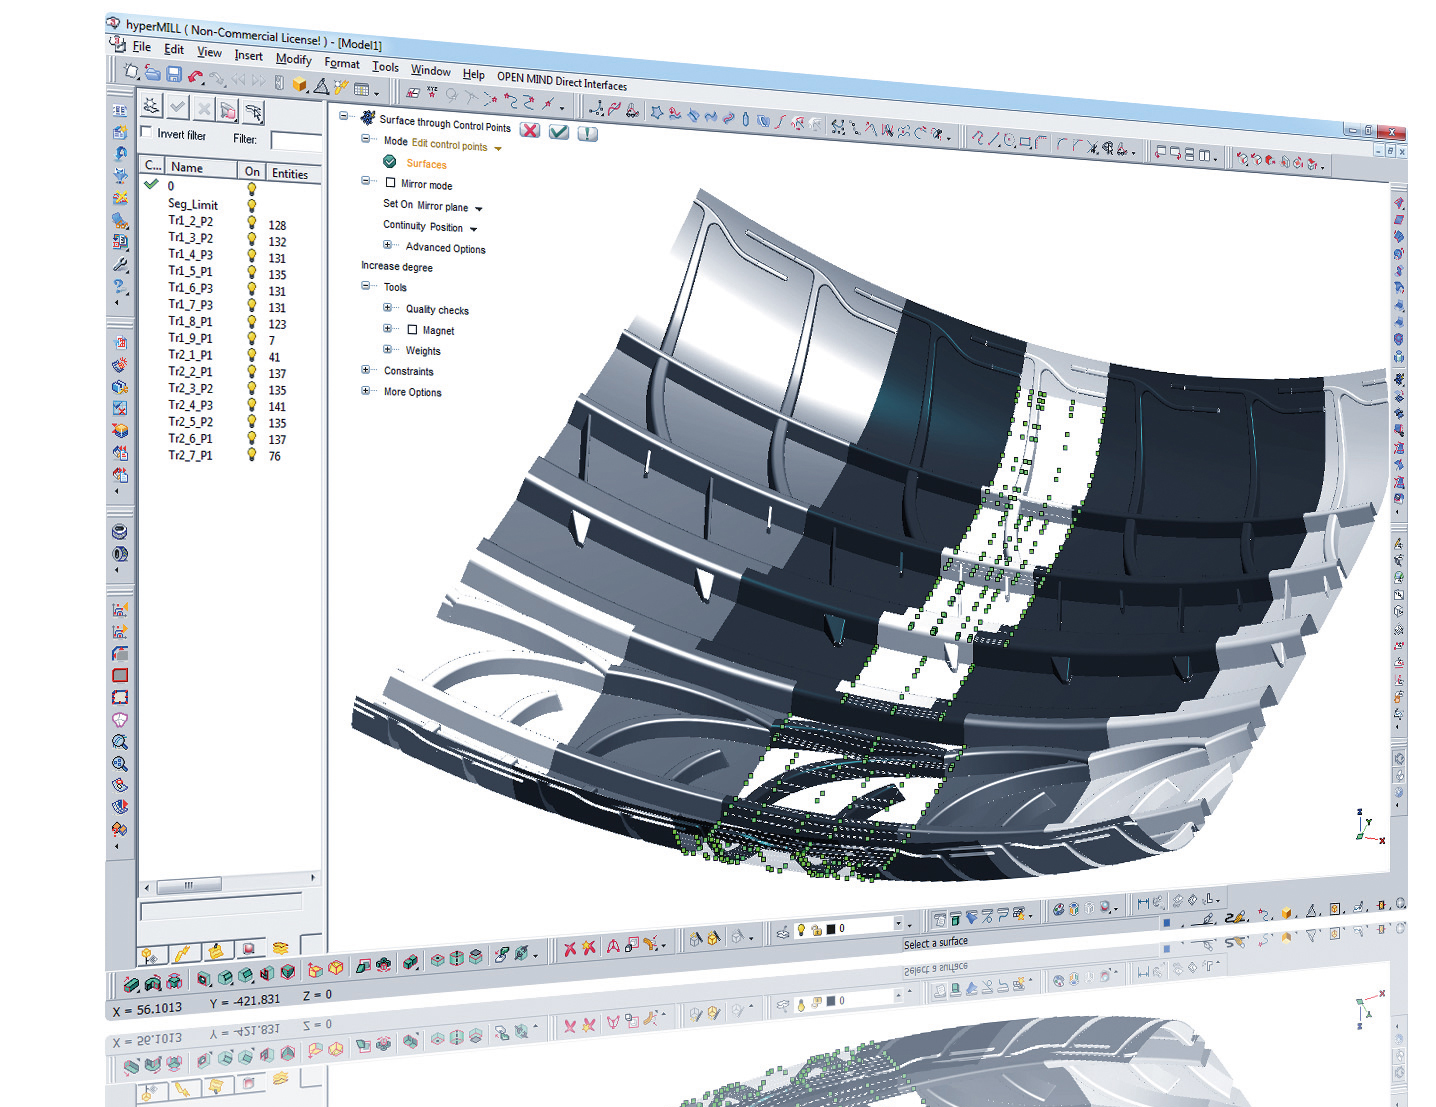Expand the Constraints tree node
Image resolution: width=1436 pixels, height=1107 pixels.
point(366,370)
